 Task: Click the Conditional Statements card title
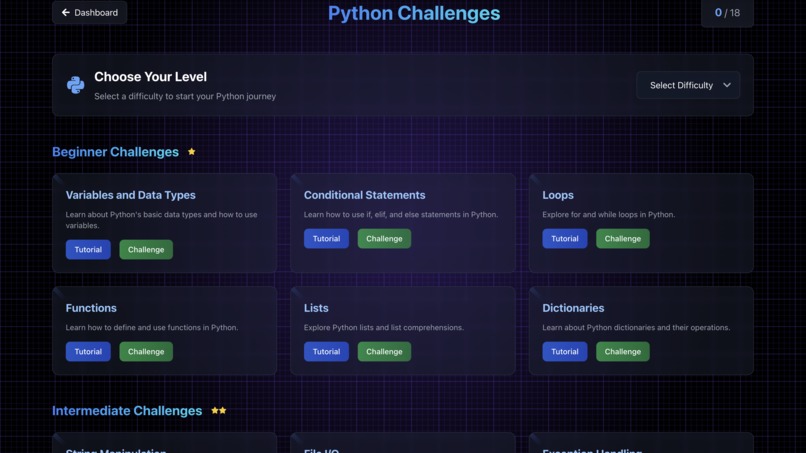(364, 195)
